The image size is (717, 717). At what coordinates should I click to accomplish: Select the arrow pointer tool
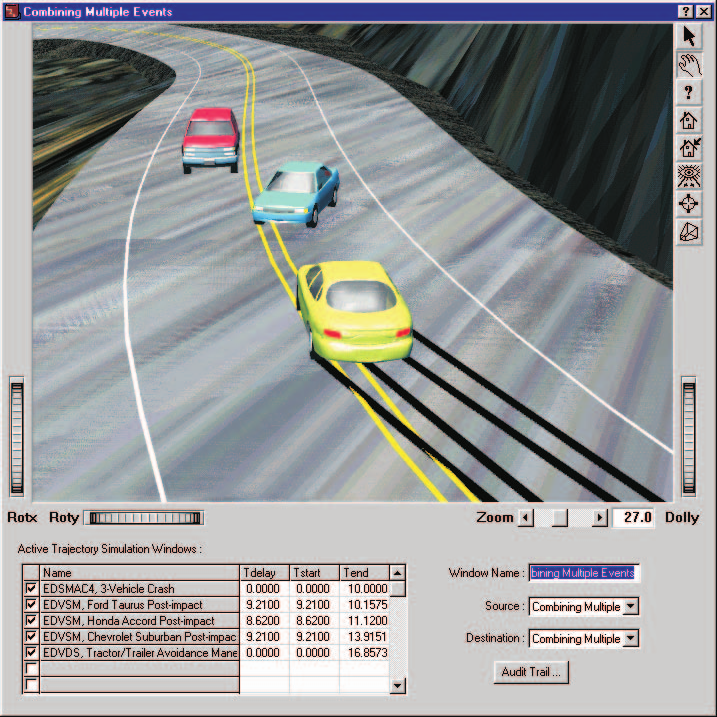(x=689, y=37)
